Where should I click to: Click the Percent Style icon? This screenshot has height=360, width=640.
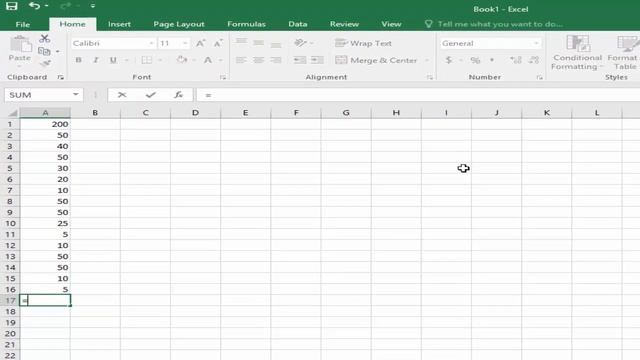pos(475,60)
